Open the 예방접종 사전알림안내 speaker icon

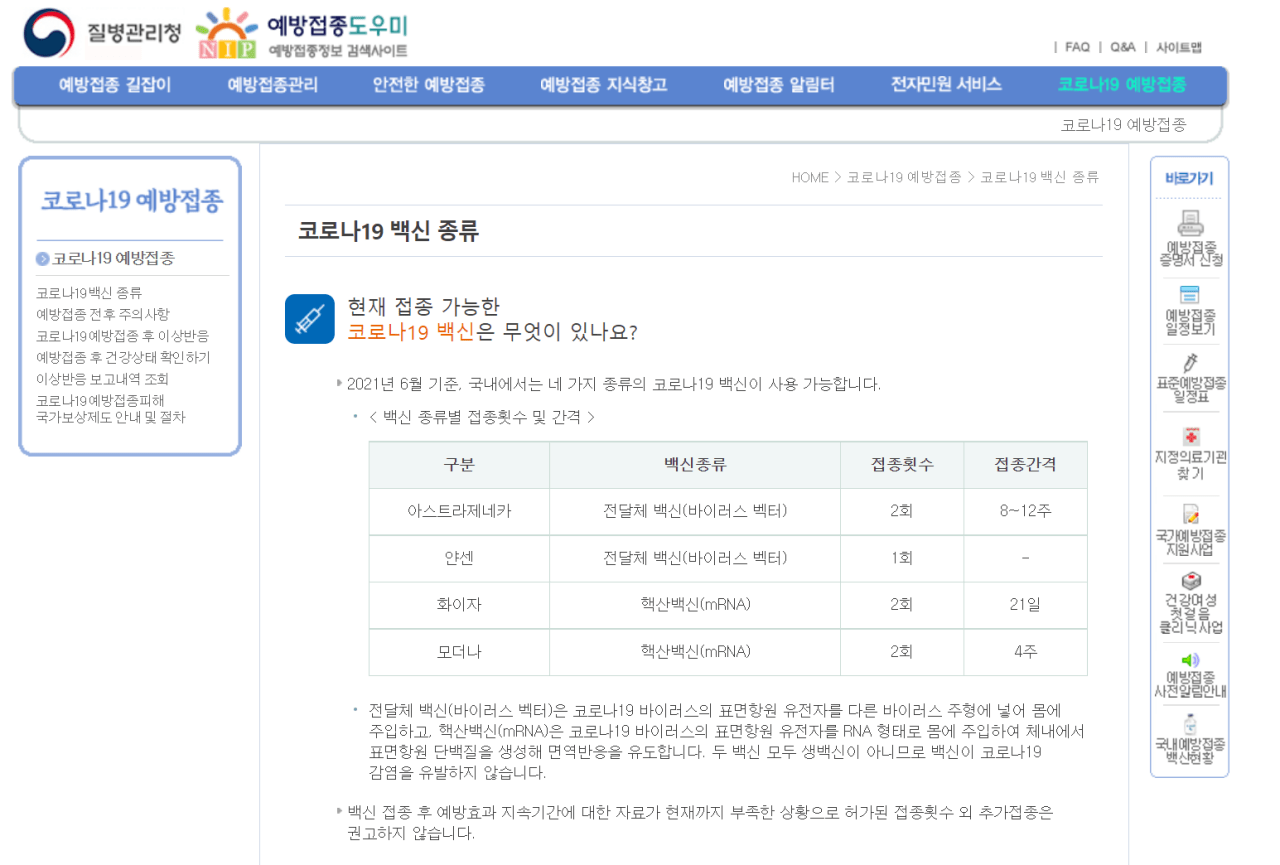click(1190, 660)
